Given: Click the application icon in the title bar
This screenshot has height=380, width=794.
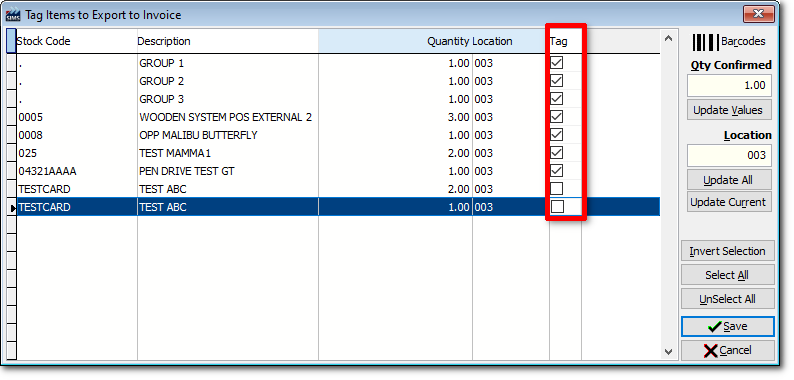Looking at the screenshot, I should point(13,15).
